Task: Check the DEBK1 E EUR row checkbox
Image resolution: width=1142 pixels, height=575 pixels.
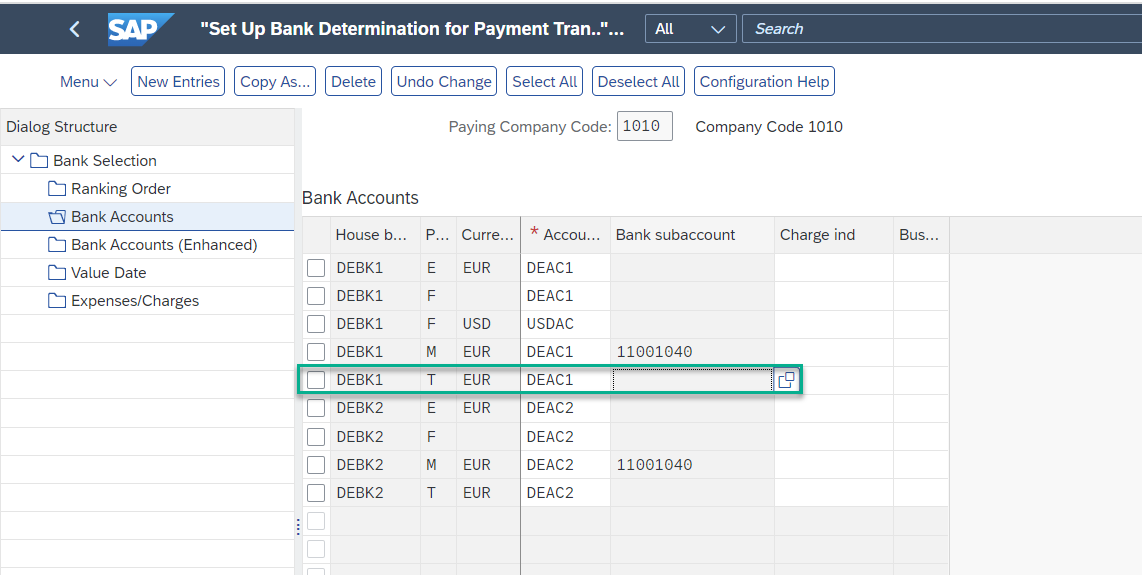Action: [315, 267]
